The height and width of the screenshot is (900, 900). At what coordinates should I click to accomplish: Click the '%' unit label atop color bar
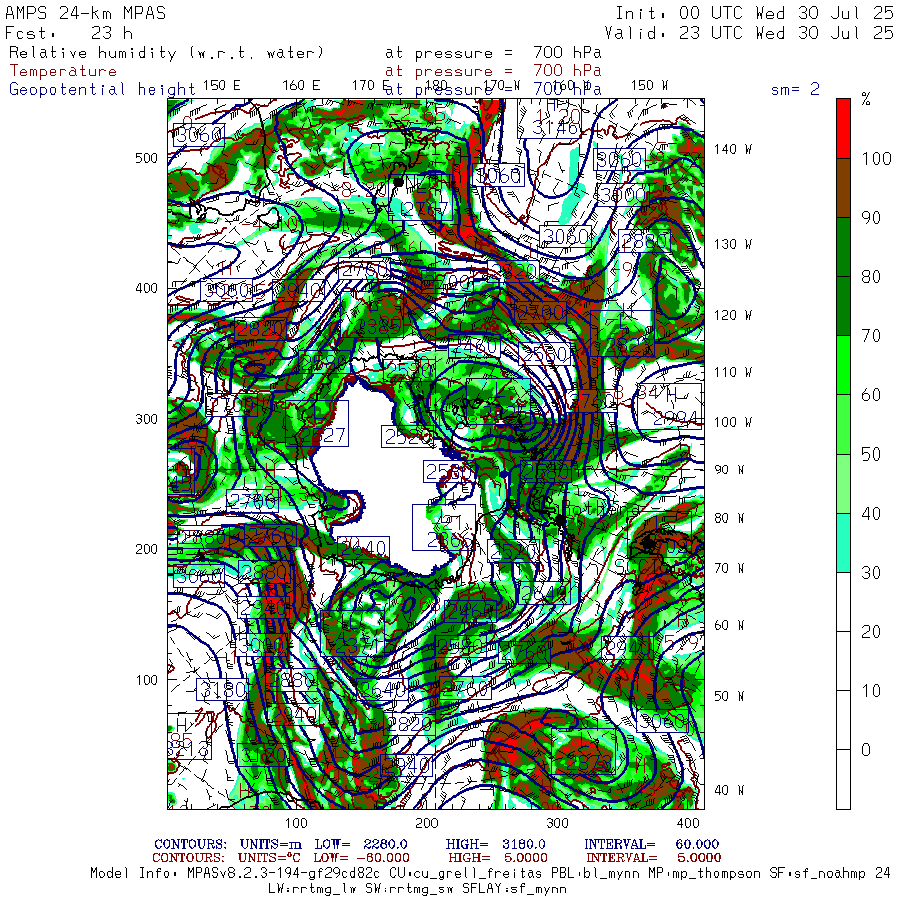click(866, 100)
